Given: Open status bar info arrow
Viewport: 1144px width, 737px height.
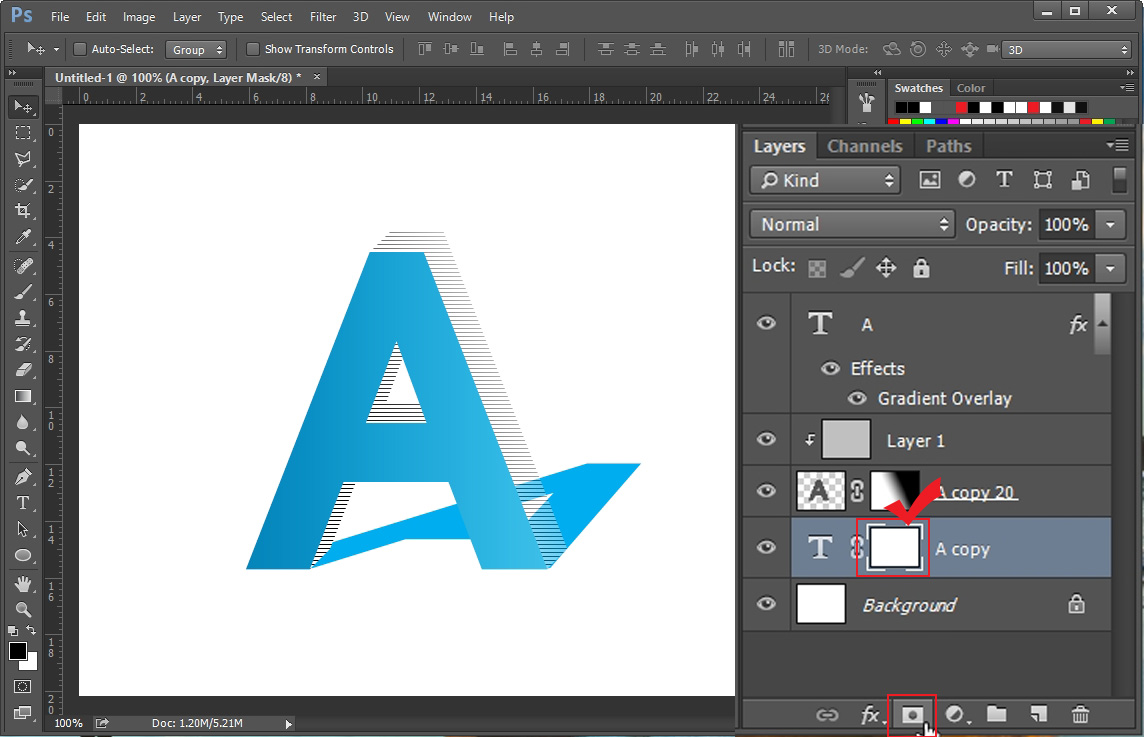Looking at the screenshot, I should pos(289,724).
